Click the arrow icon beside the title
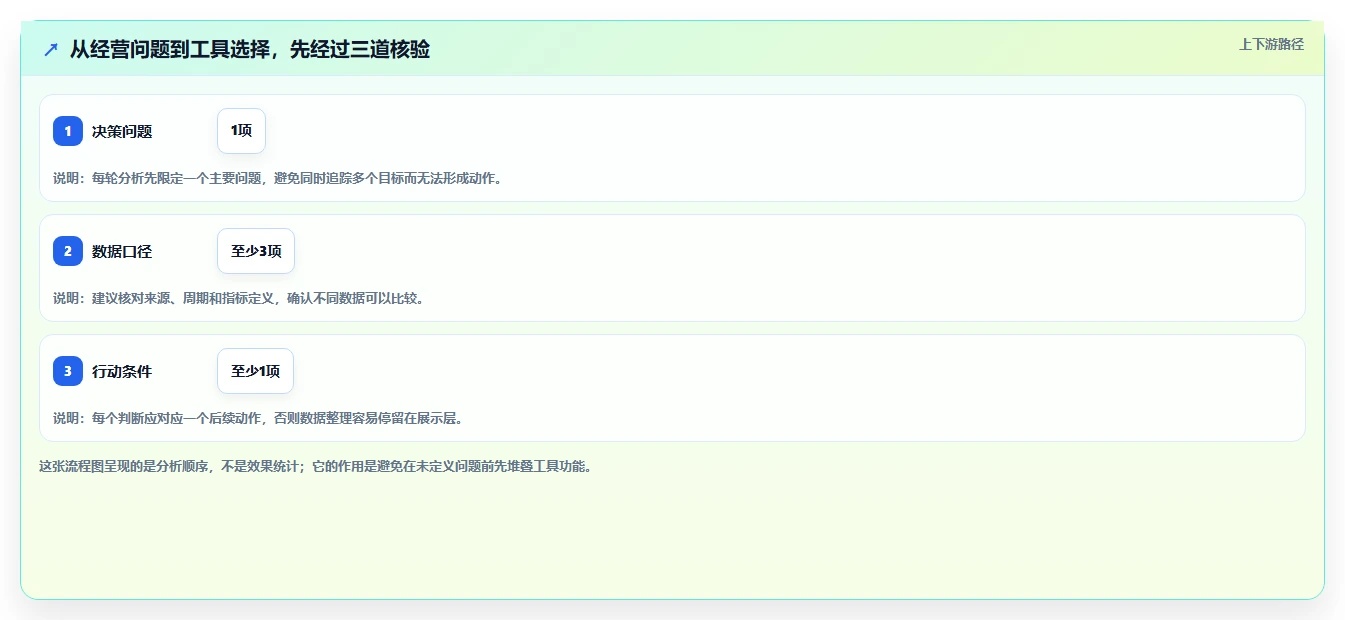 tap(51, 49)
